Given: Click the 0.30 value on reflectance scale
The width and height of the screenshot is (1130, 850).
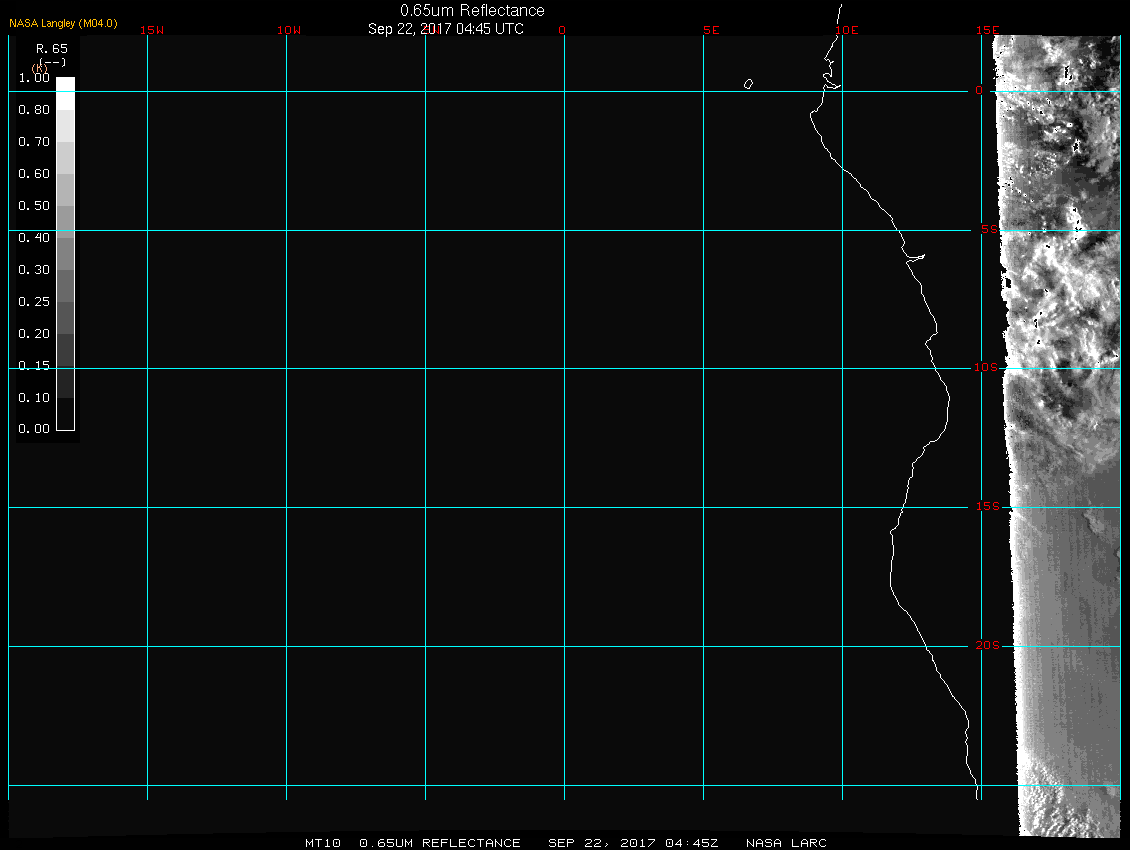Looking at the screenshot, I should pos(34,270).
